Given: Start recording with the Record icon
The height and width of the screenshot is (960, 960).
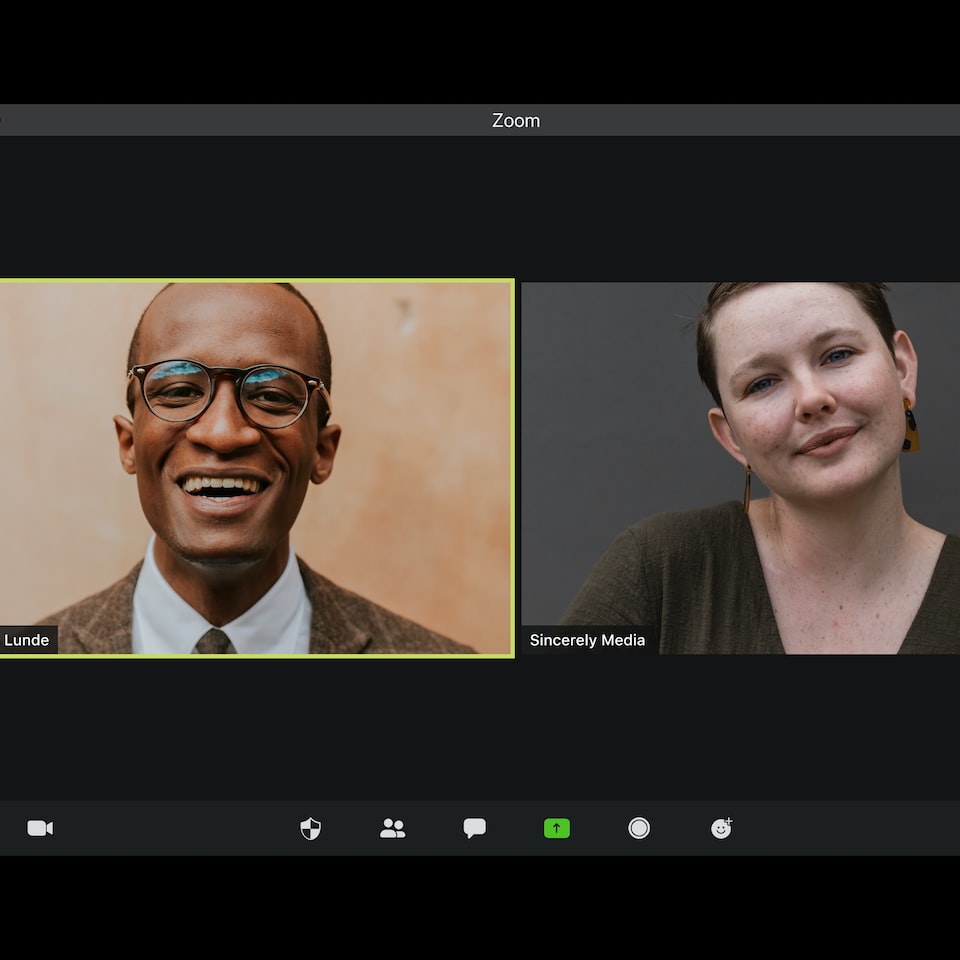Looking at the screenshot, I should pos(639,828).
